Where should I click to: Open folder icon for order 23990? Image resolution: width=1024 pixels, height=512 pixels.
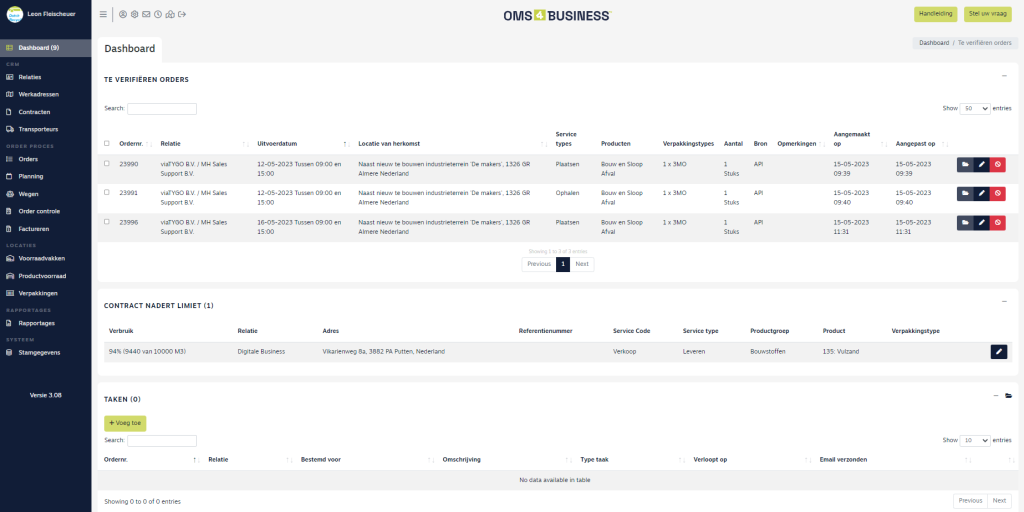click(x=965, y=164)
